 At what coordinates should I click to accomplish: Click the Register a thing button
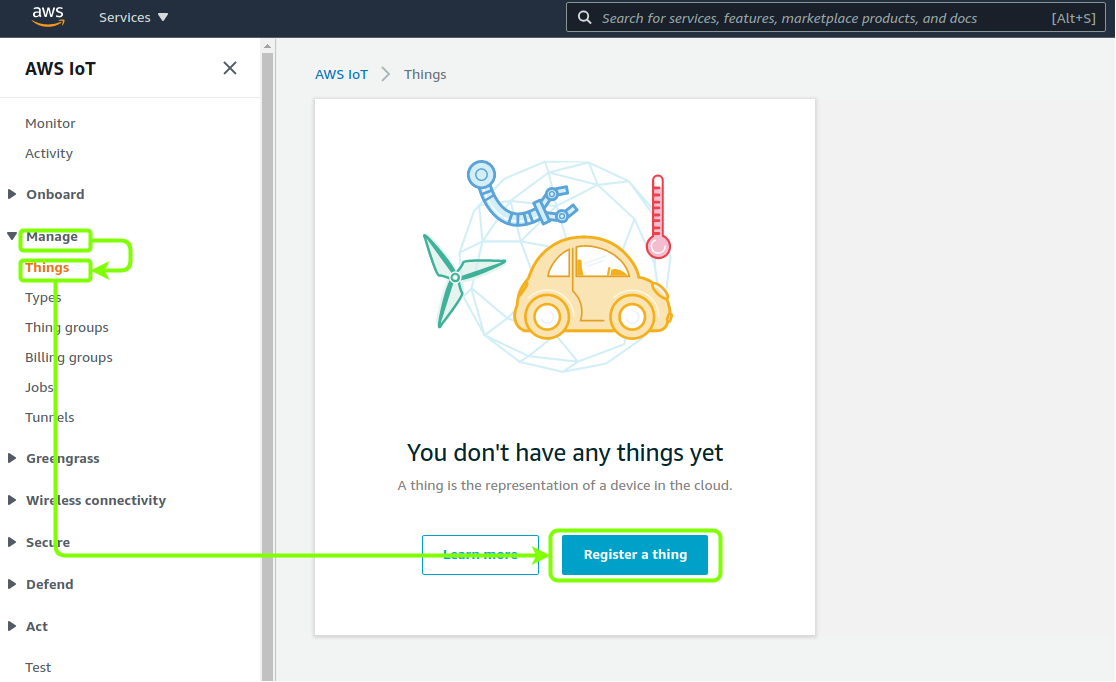tap(635, 555)
